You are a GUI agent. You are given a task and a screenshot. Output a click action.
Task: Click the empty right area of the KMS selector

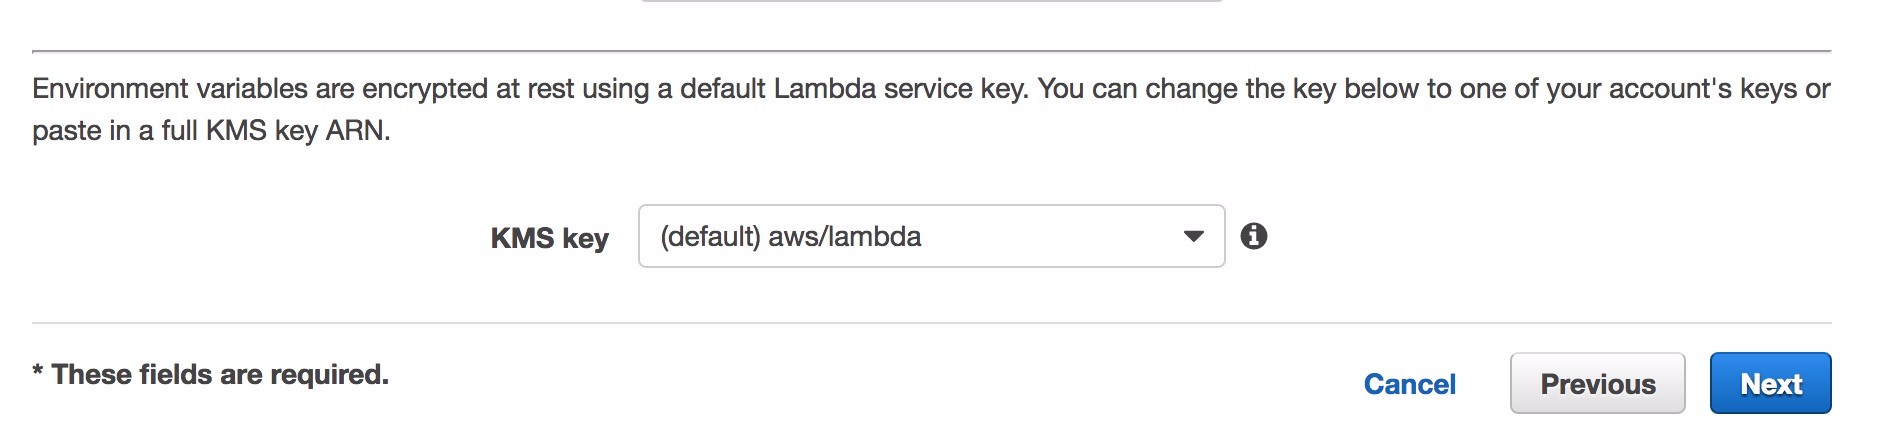coord(1050,237)
